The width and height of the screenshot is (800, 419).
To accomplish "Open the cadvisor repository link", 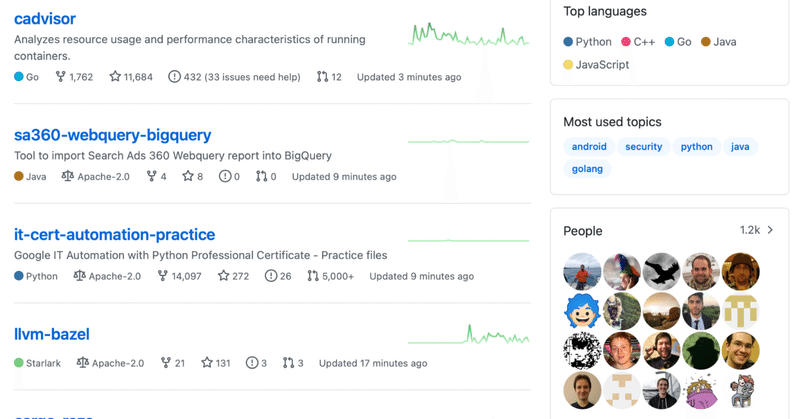I will coord(45,18).
